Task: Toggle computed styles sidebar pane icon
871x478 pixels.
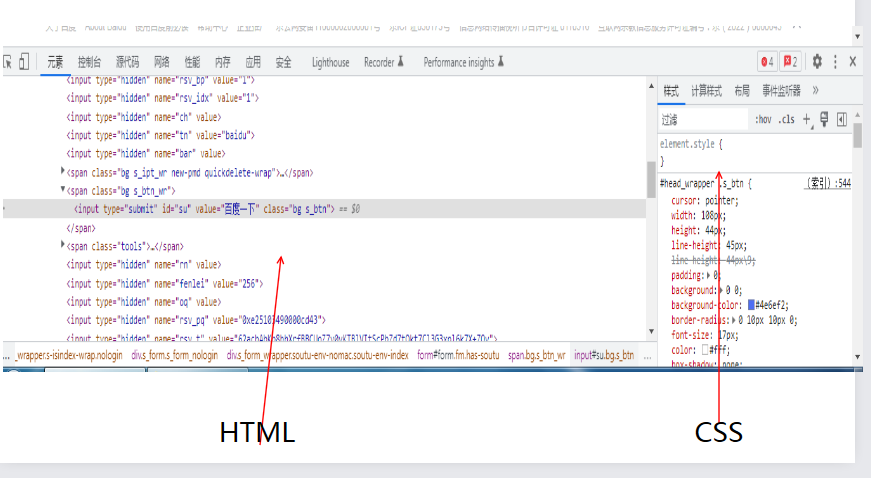Action: [842, 119]
